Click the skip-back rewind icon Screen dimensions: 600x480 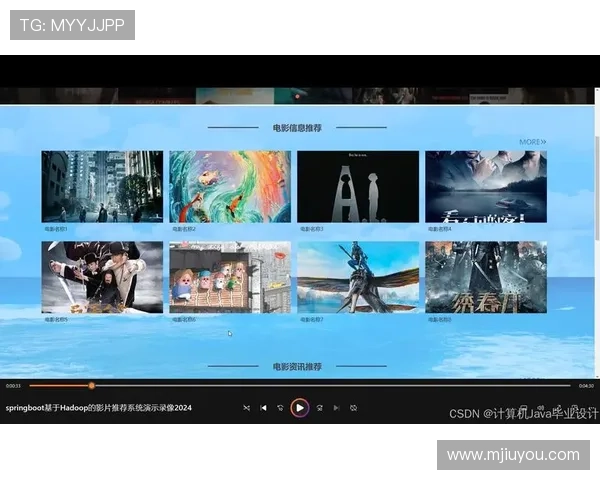(280, 408)
